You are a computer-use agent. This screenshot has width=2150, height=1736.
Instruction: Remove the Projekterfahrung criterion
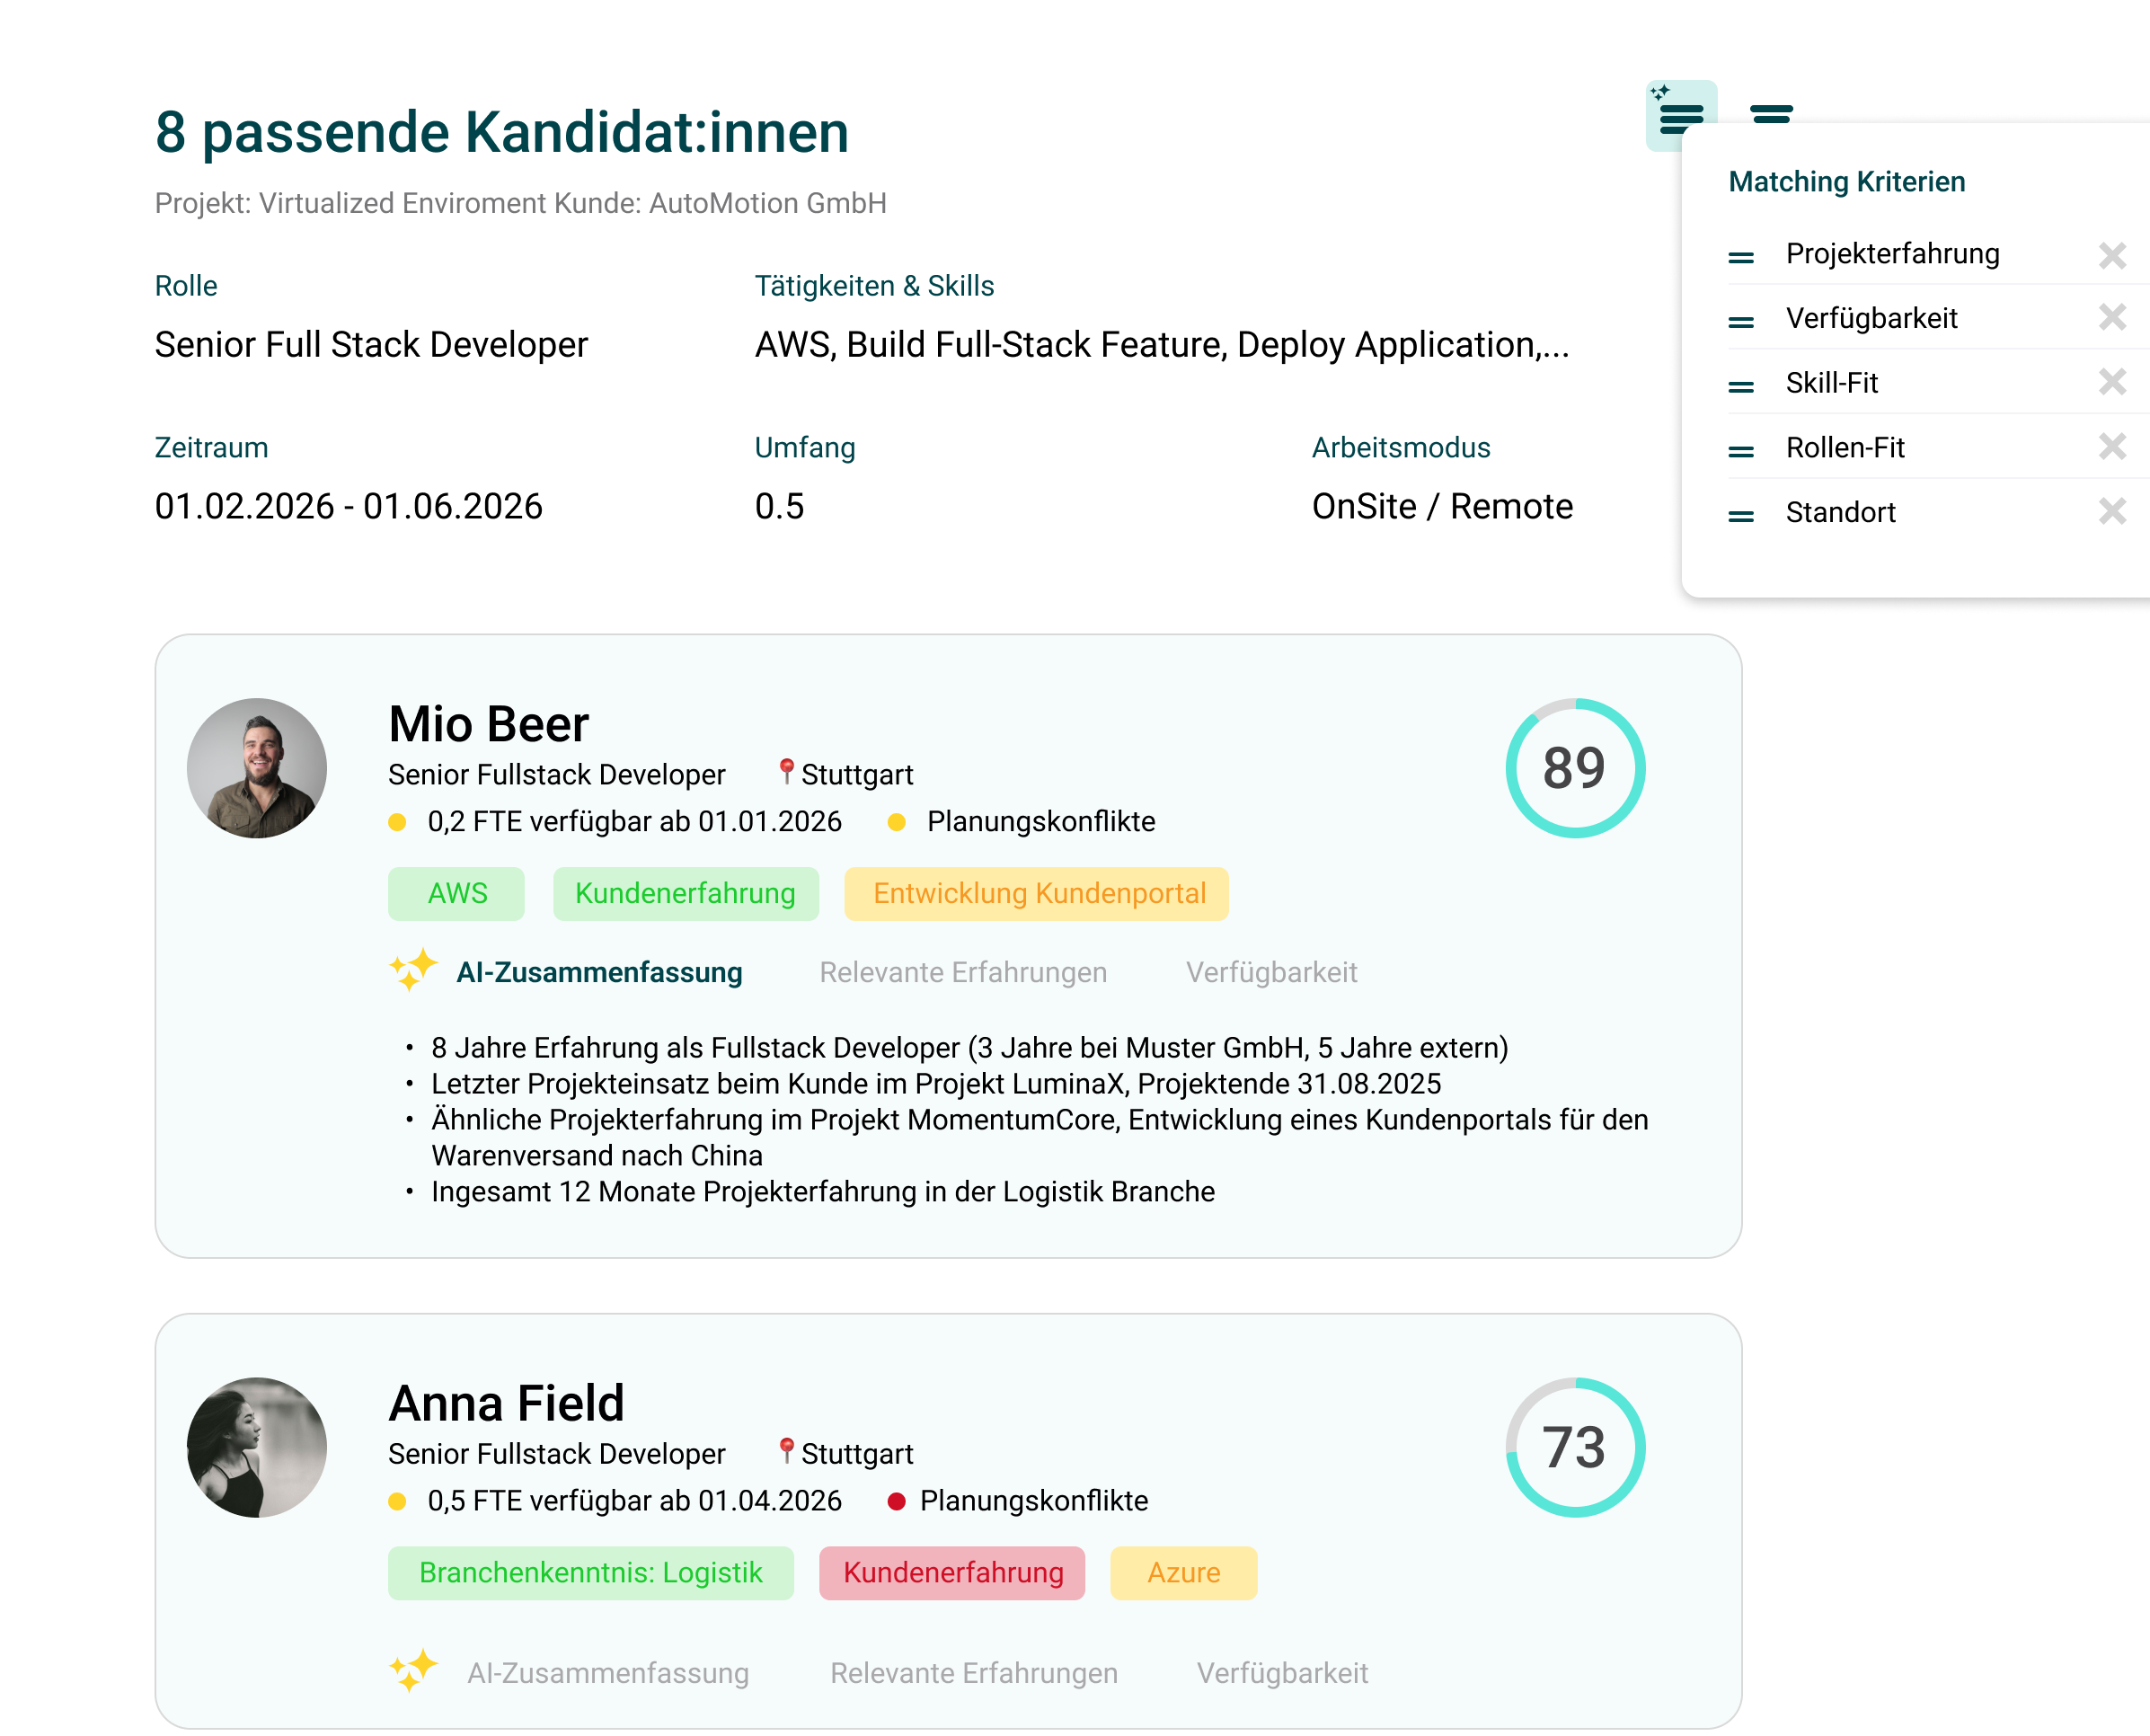click(2112, 255)
